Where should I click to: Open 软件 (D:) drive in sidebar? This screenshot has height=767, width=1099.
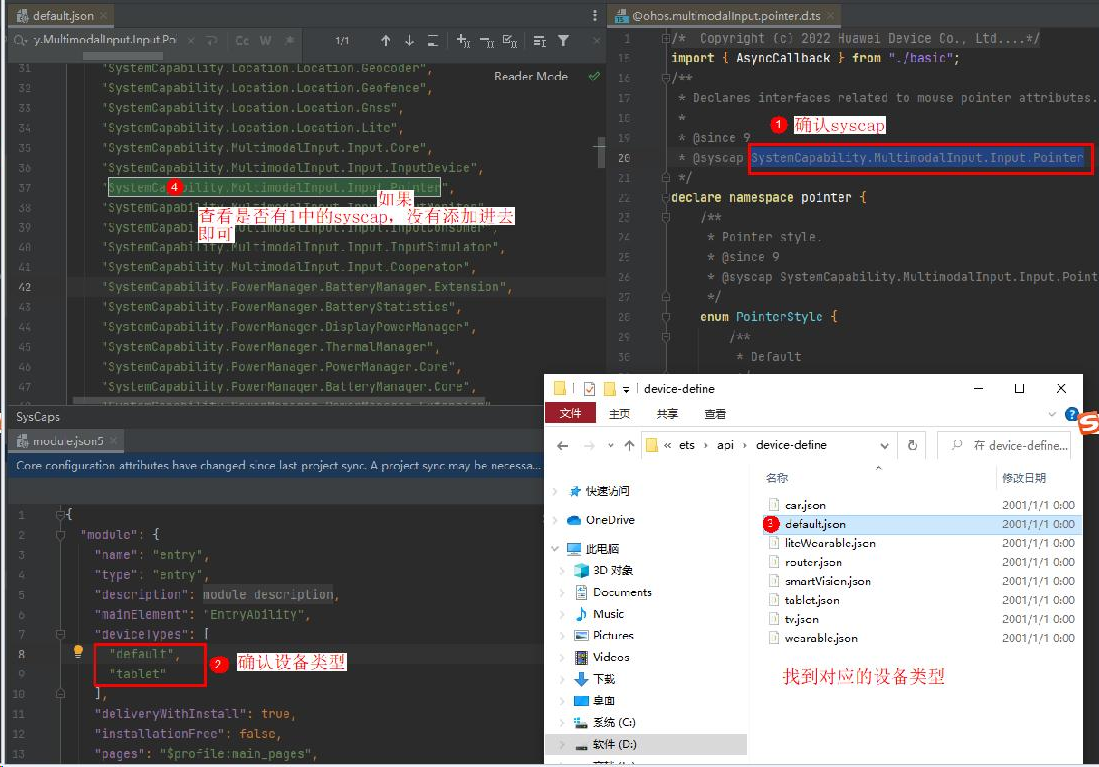click(x=615, y=744)
